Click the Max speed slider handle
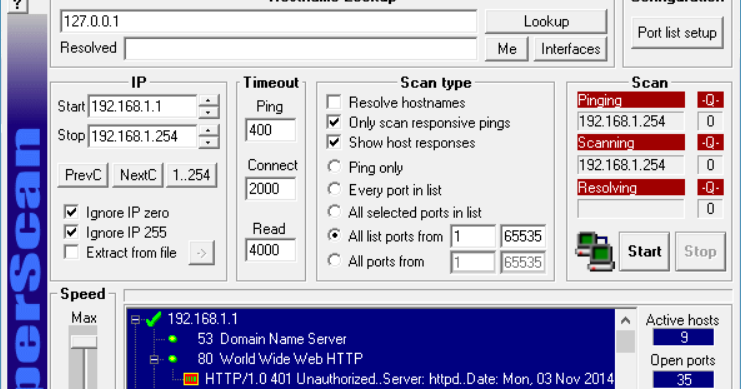The image size is (741, 389). coord(84,342)
